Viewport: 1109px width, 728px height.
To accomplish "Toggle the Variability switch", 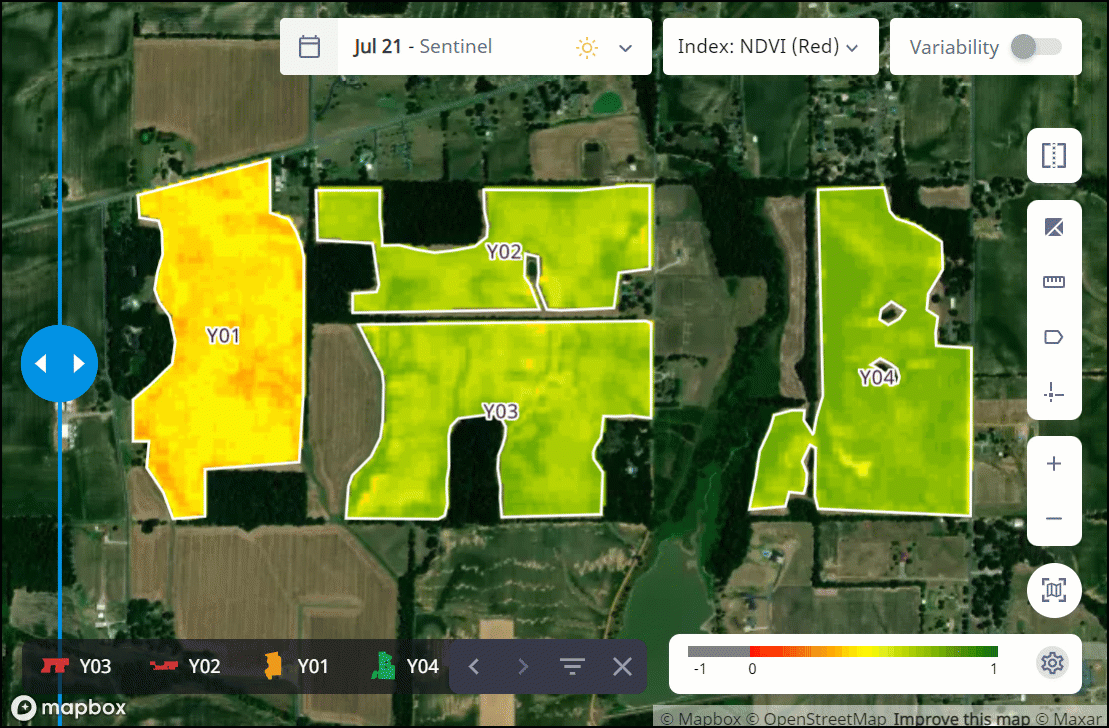I will point(1035,47).
